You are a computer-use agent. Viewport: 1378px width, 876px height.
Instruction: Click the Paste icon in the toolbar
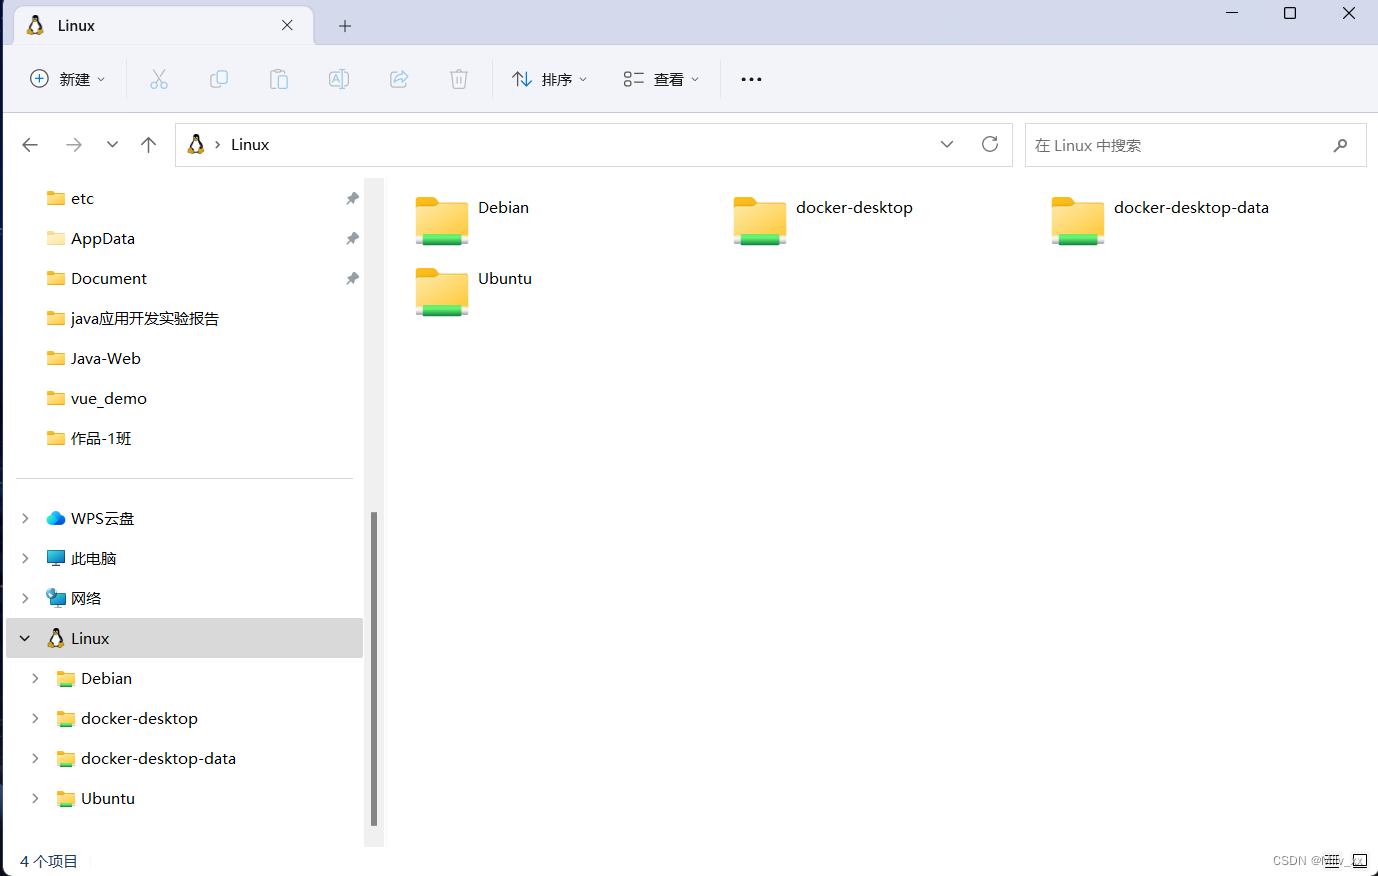279,79
